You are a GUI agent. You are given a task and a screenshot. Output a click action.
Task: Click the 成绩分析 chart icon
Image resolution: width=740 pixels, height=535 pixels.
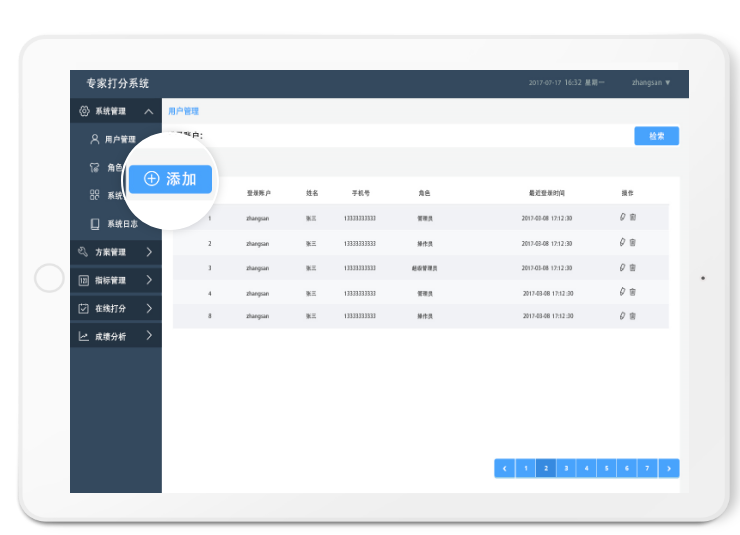click(84, 337)
